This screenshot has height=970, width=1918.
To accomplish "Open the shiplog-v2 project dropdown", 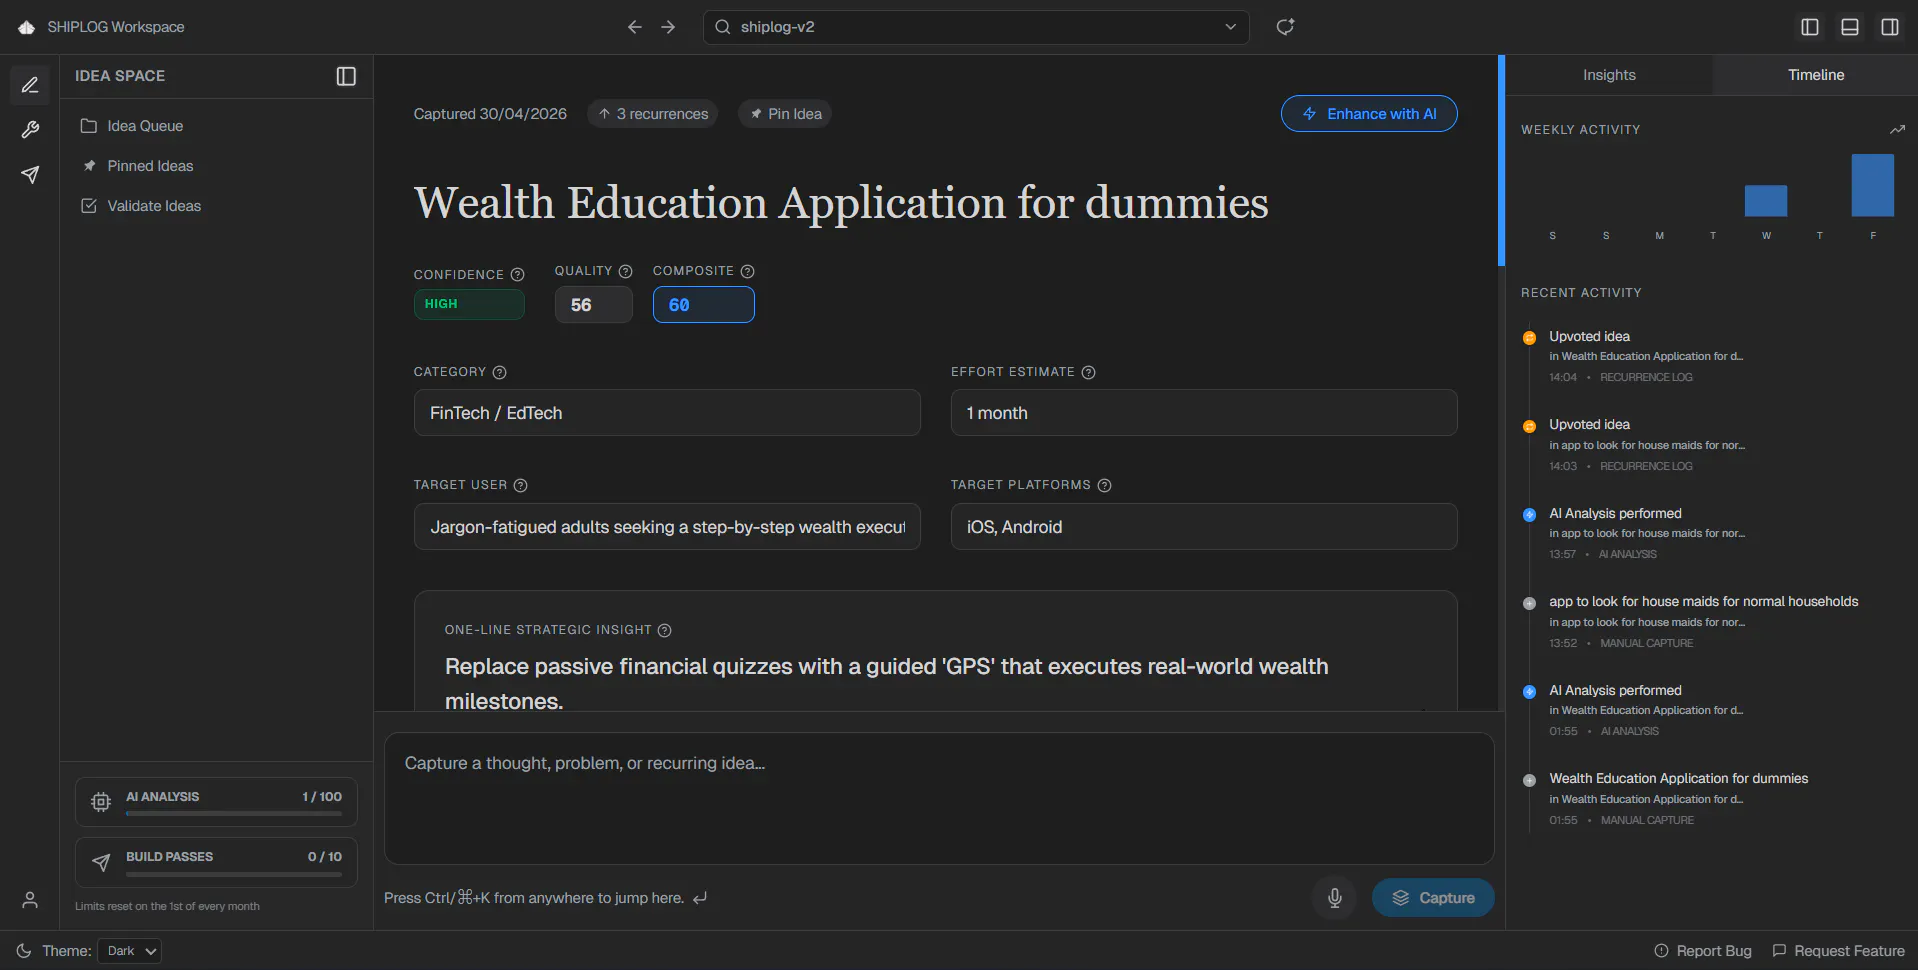I will [976, 27].
